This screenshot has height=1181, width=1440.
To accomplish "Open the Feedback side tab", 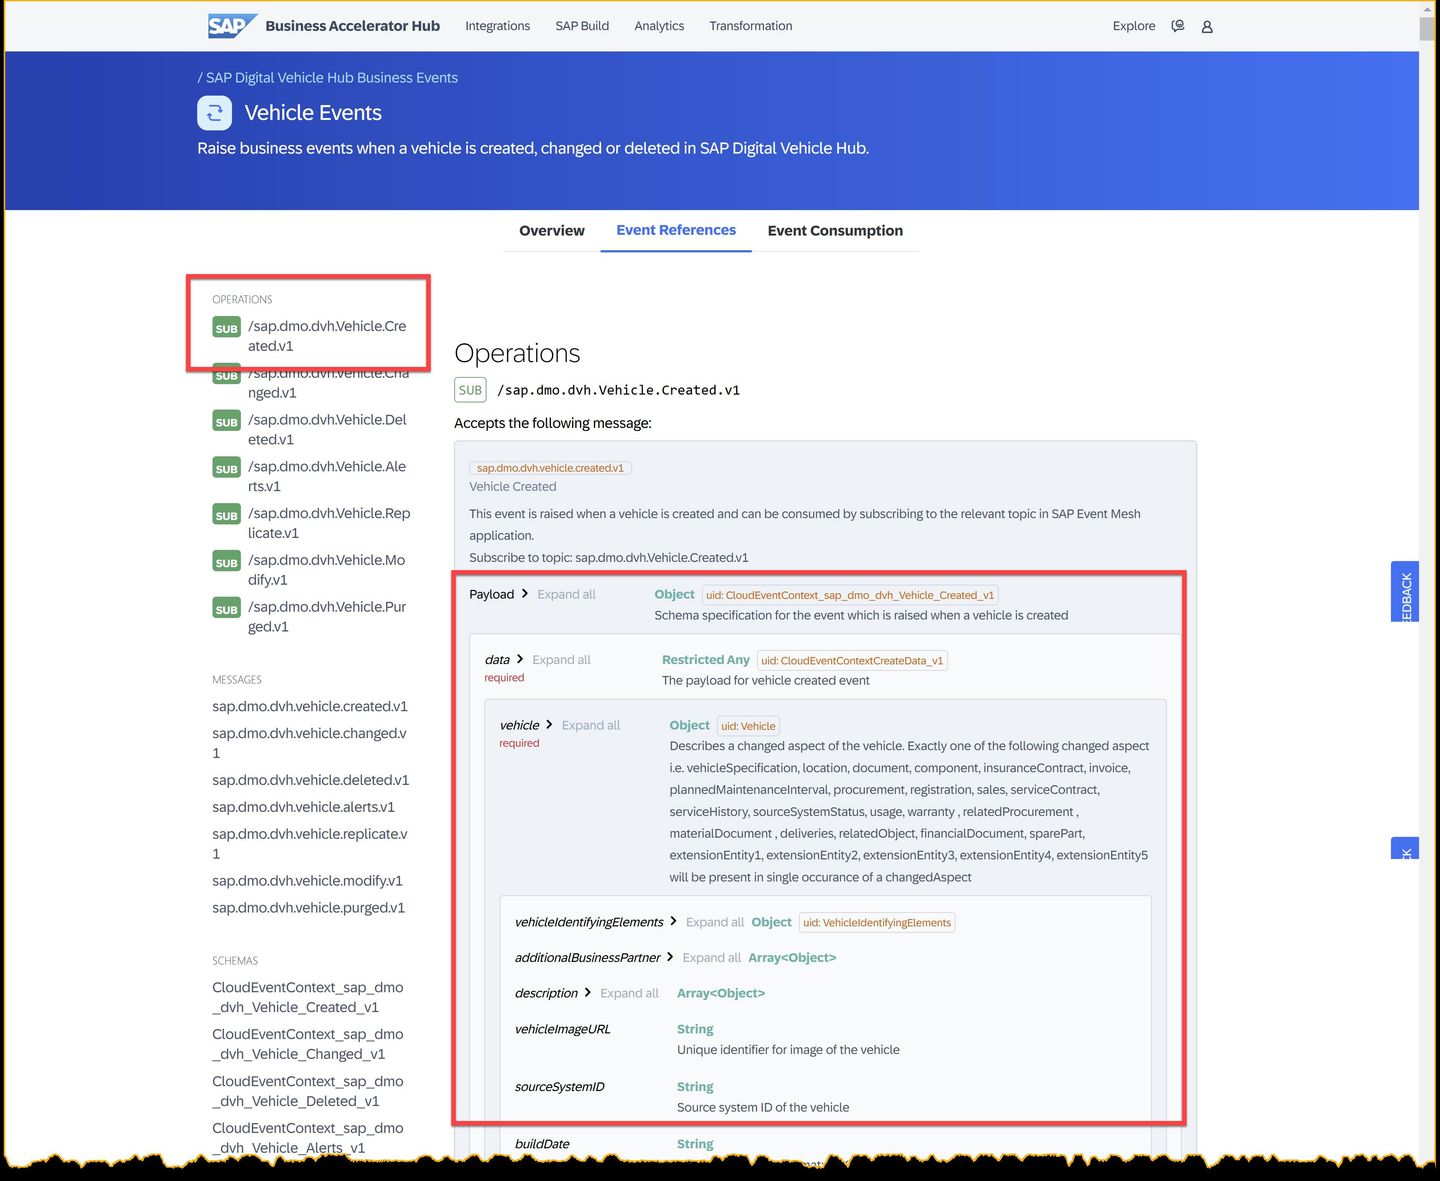I will click(x=1405, y=592).
